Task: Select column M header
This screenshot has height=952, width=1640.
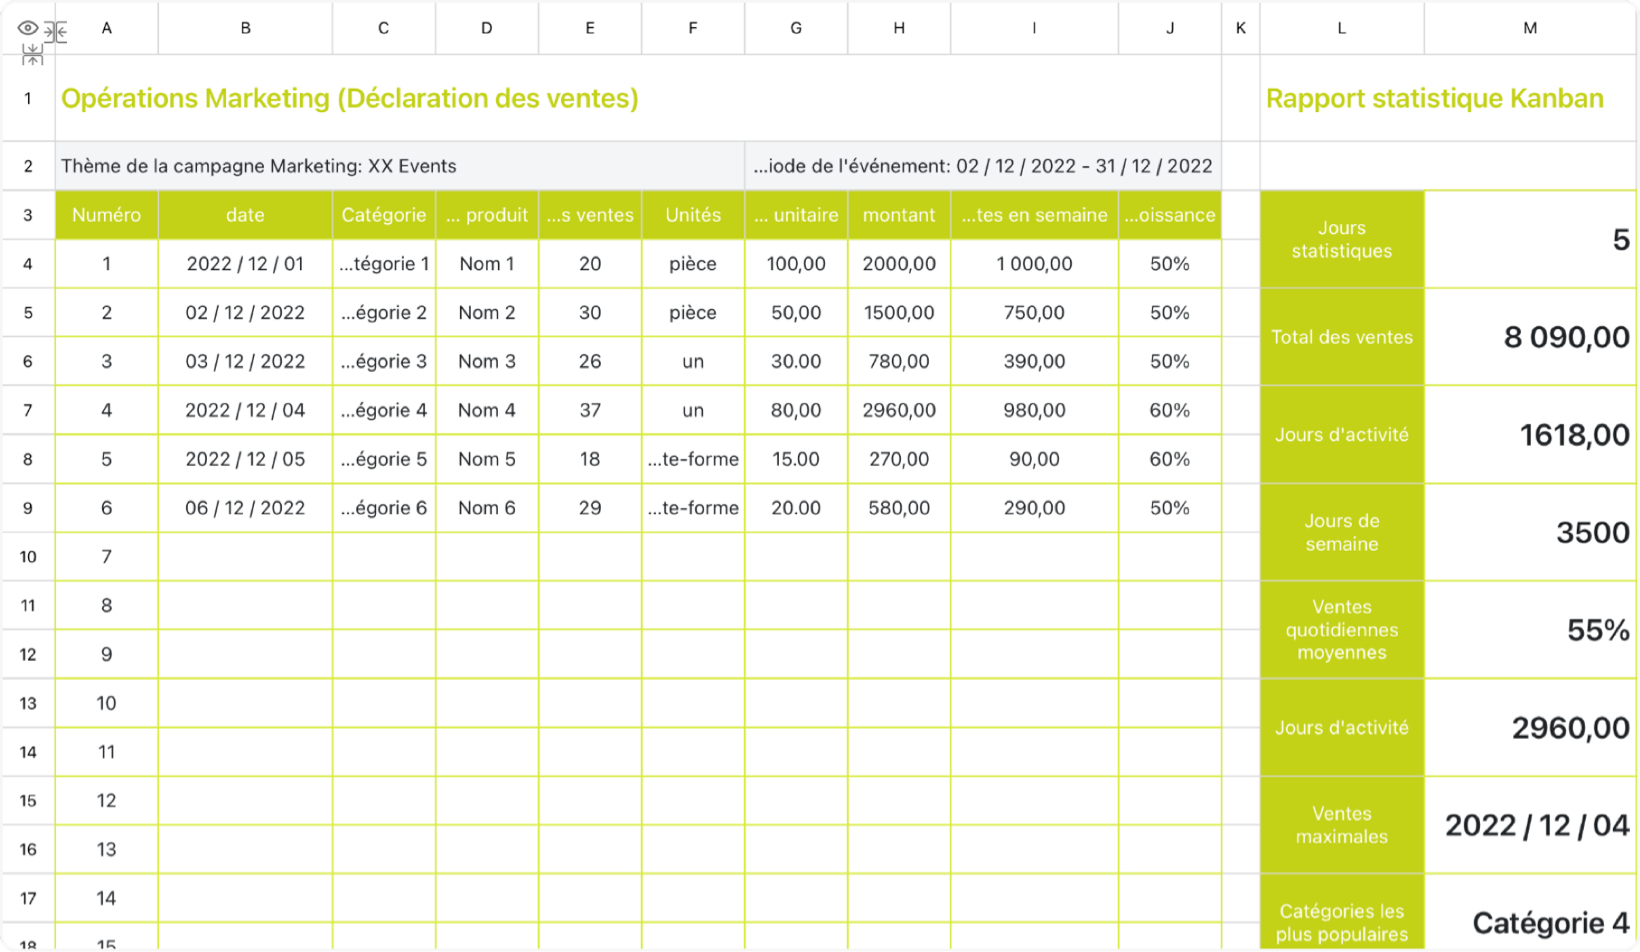Action: tap(1530, 28)
